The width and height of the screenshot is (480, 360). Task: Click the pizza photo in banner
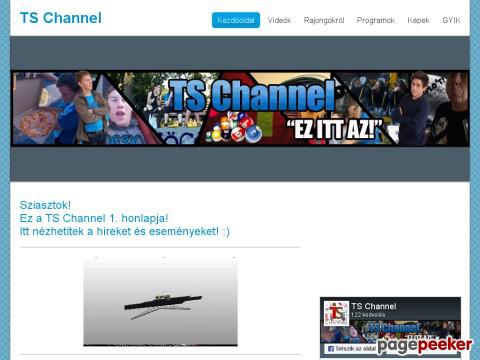coord(37,123)
